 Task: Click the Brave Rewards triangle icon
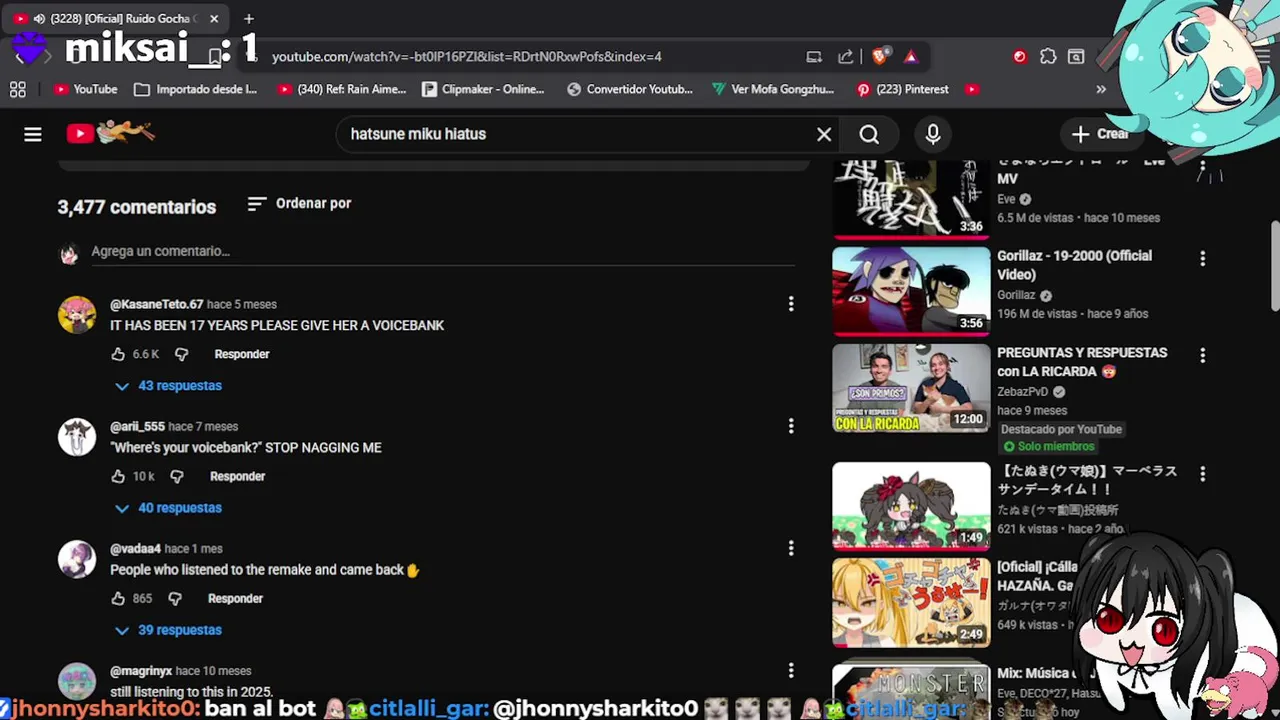coord(911,57)
